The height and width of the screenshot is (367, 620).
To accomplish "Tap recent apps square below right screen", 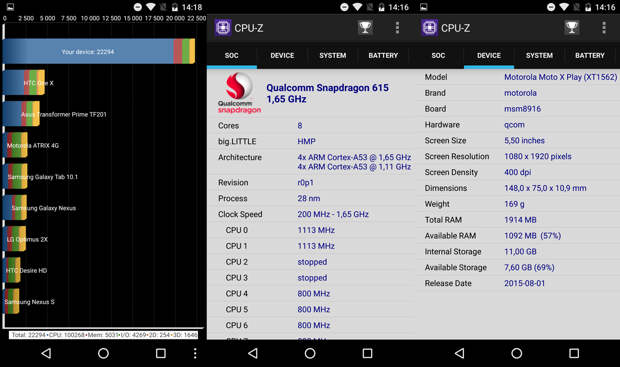I will pos(574,353).
